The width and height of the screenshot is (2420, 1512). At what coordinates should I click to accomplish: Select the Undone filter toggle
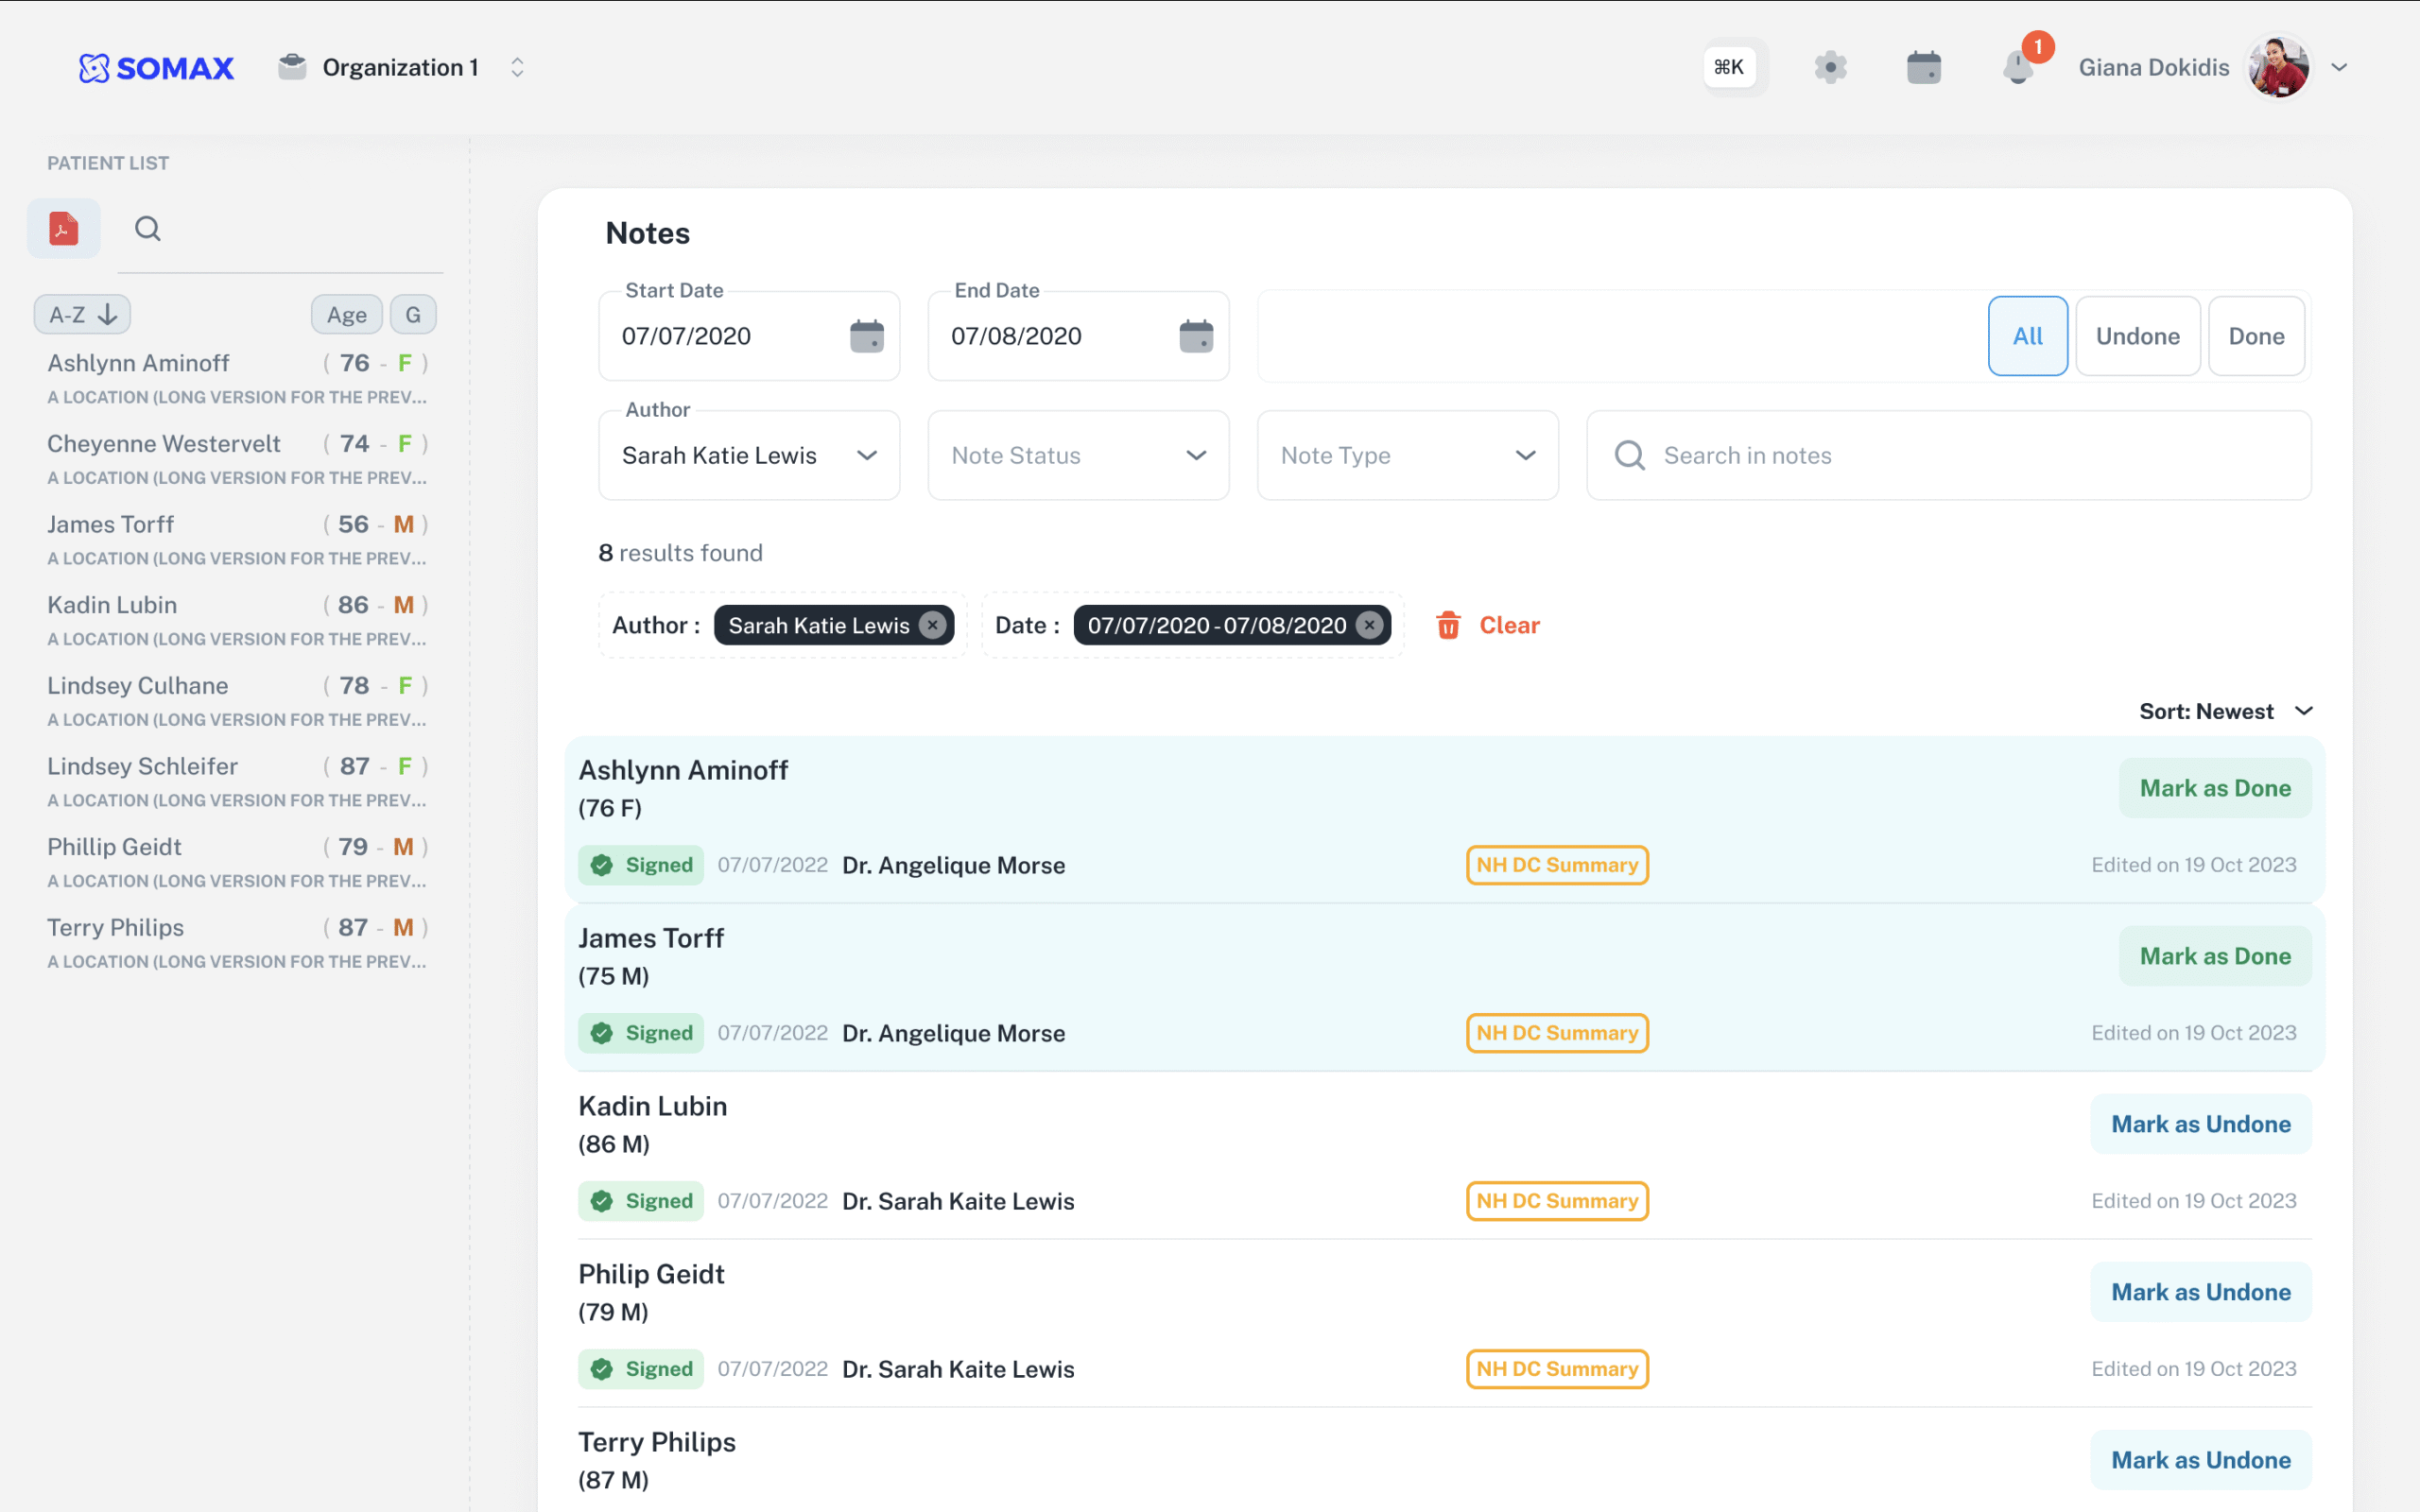pos(2137,336)
